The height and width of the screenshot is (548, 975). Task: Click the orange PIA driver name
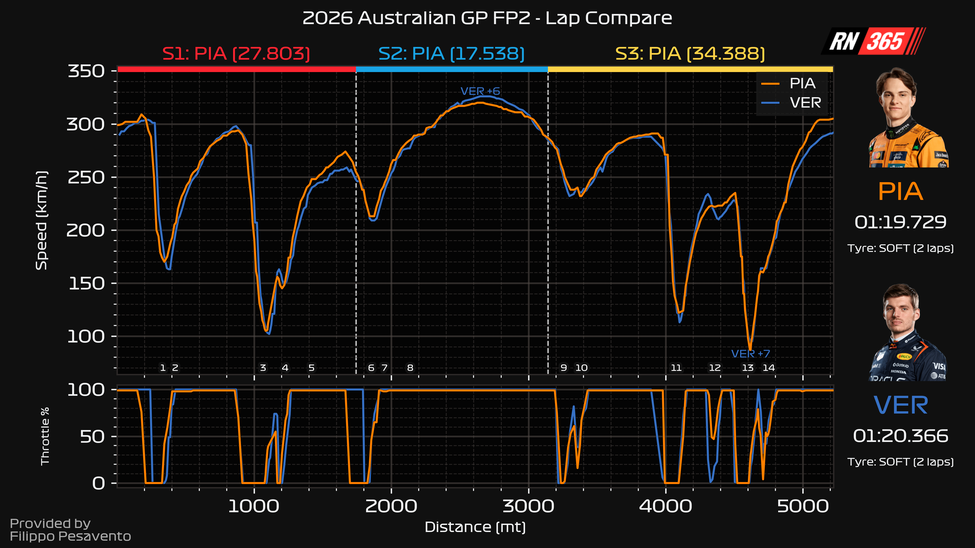900,190
